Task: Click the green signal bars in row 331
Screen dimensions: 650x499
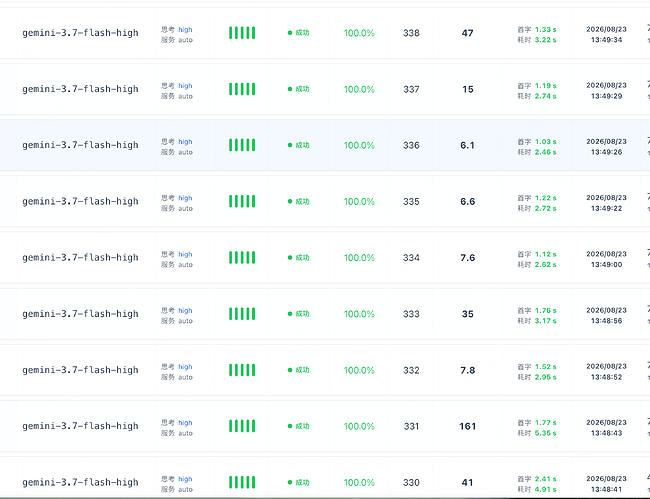Action: 242,426
